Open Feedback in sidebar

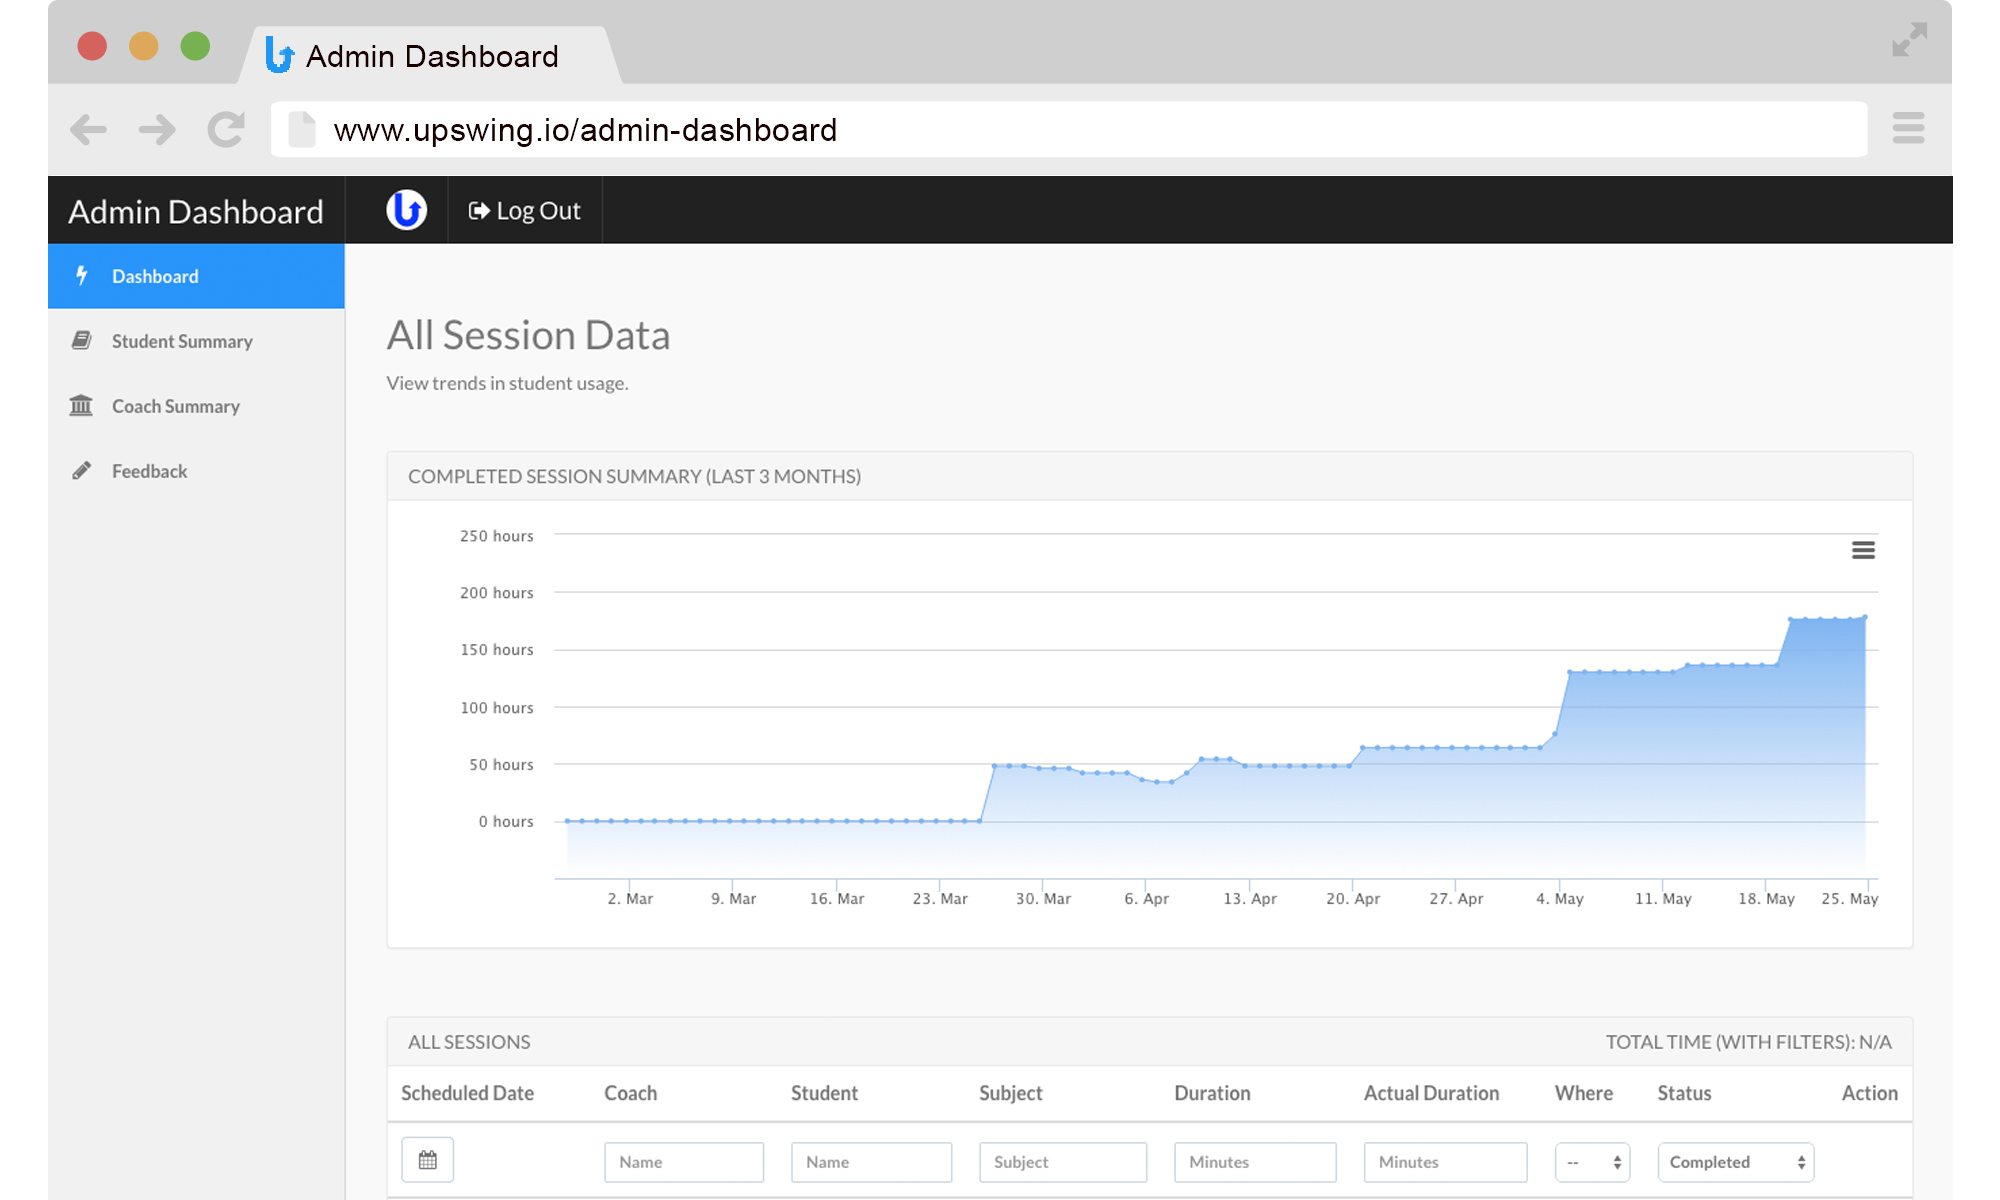pyautogui.click(x=196, y=471)
